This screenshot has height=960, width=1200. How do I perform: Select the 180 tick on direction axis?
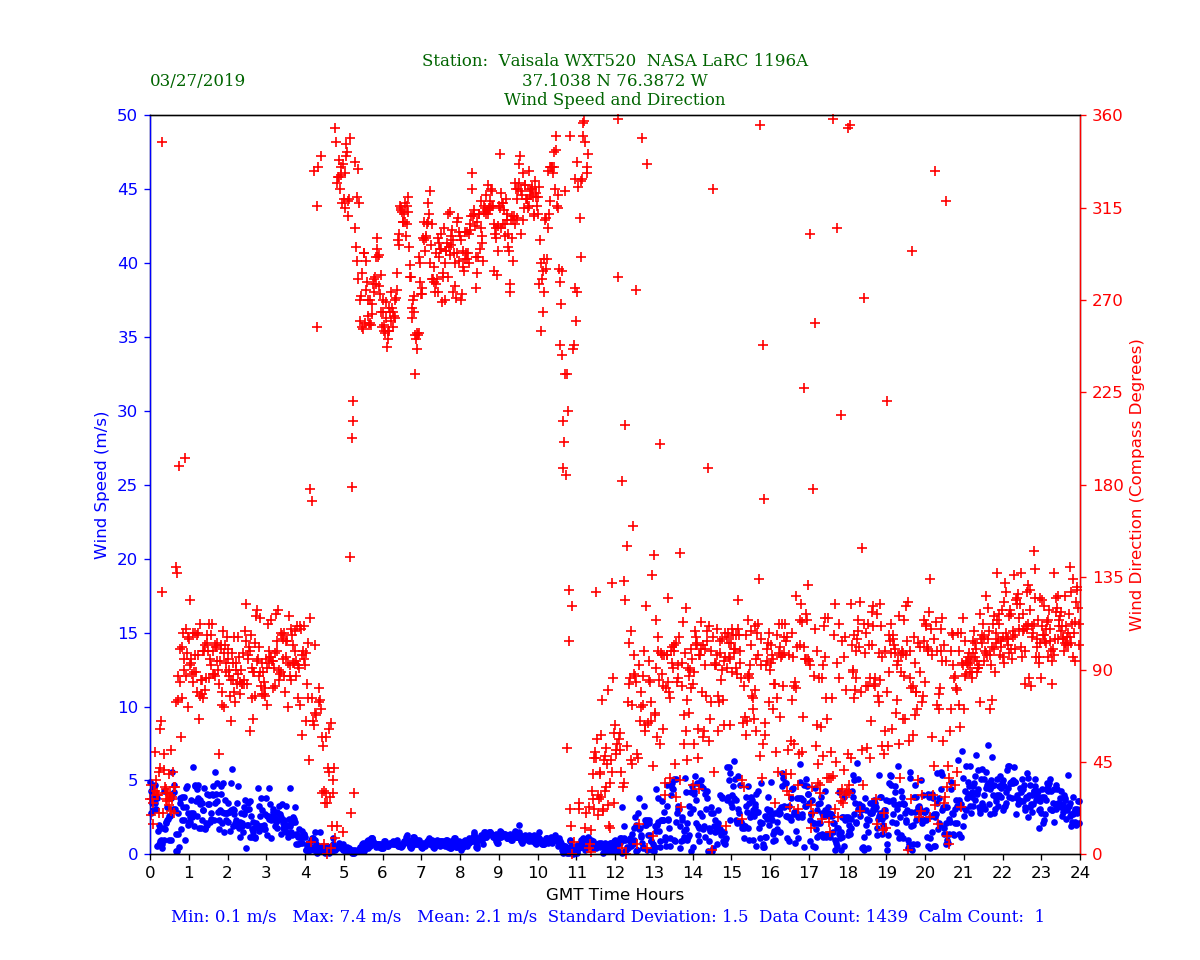(x=1105, y=486)
